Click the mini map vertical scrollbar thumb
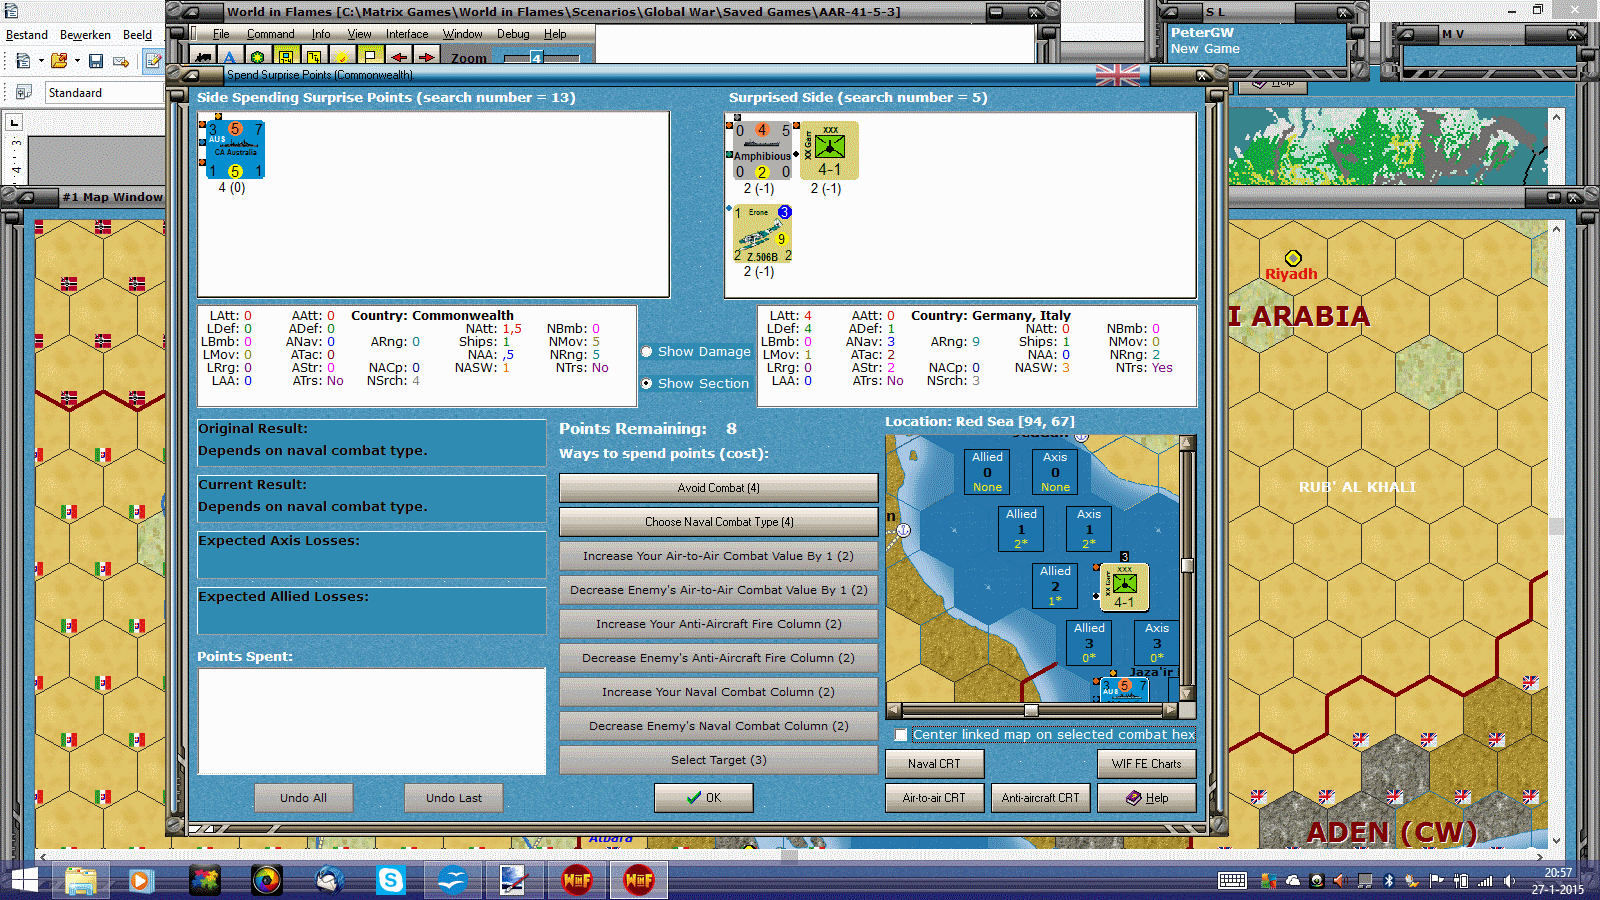 click(x=1187, y=565)
